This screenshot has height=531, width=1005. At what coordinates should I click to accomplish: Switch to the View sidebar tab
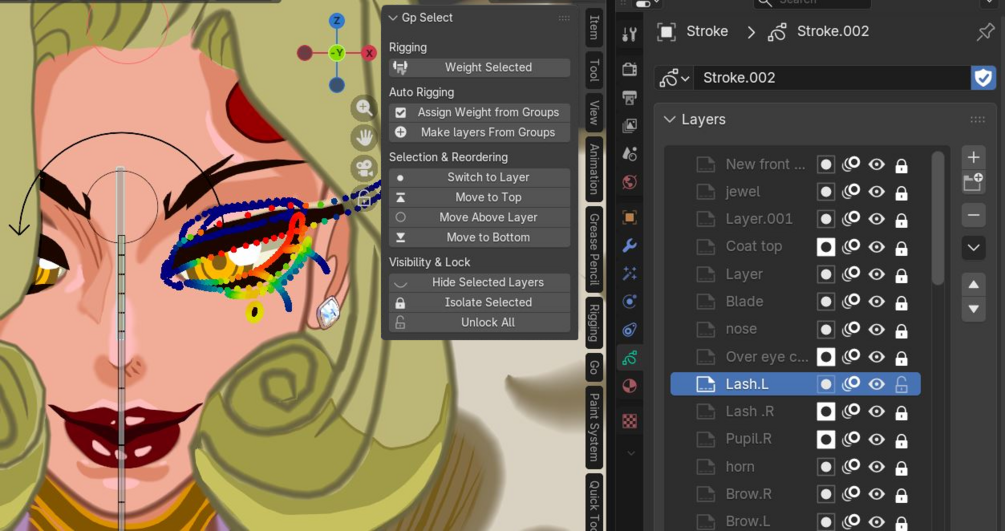[594, 112]
